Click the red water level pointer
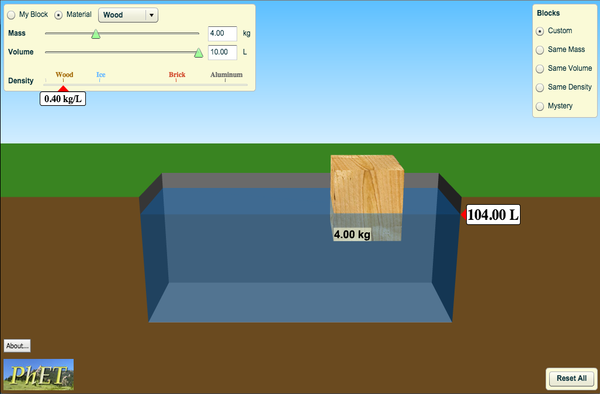Screen dimensions: 600x394 click(x=463, y=215)
